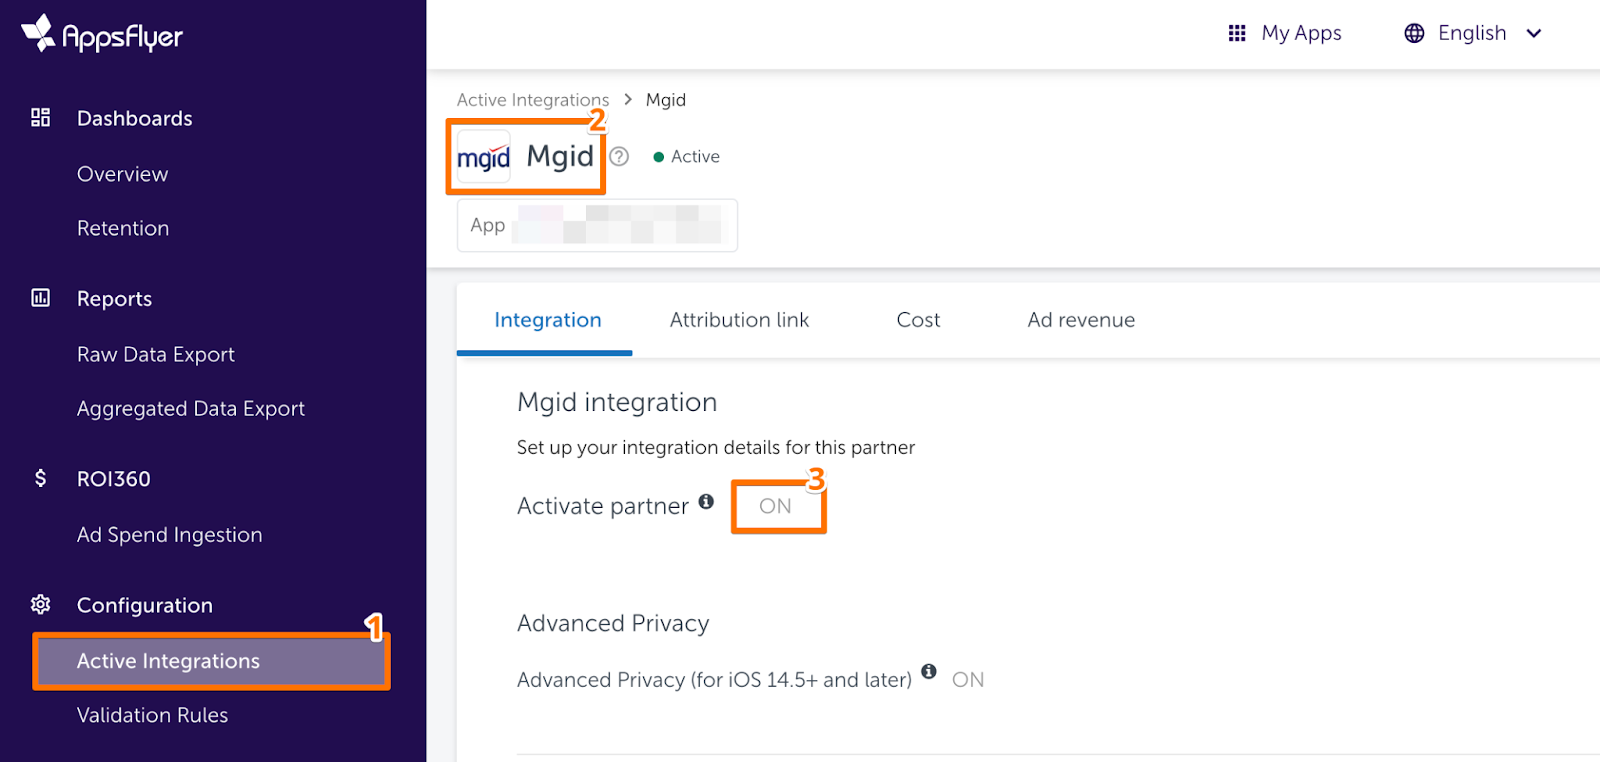
Task: Open the App selector field
Action: click(x=597, y=225)
